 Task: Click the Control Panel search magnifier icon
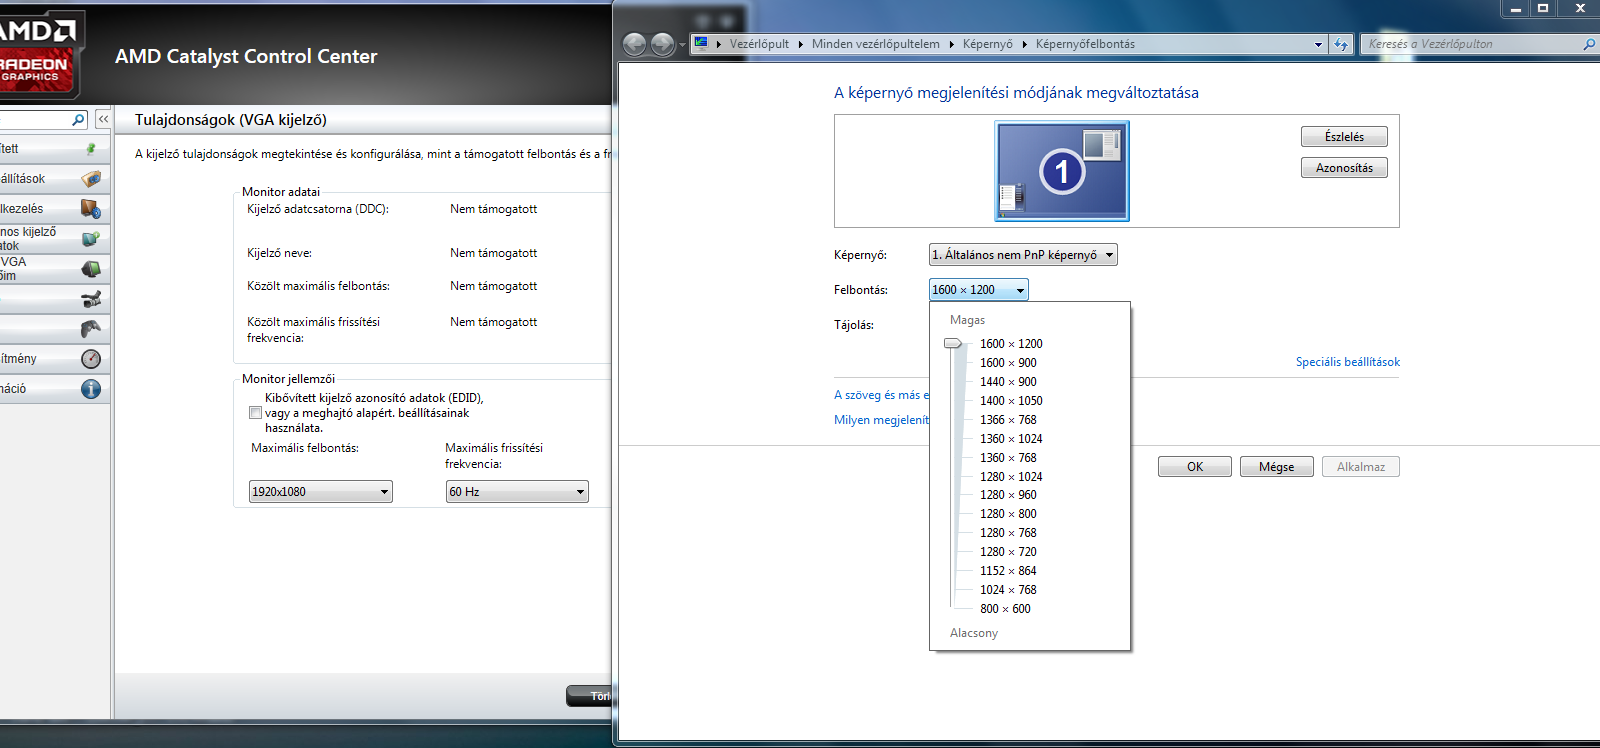1589,44
